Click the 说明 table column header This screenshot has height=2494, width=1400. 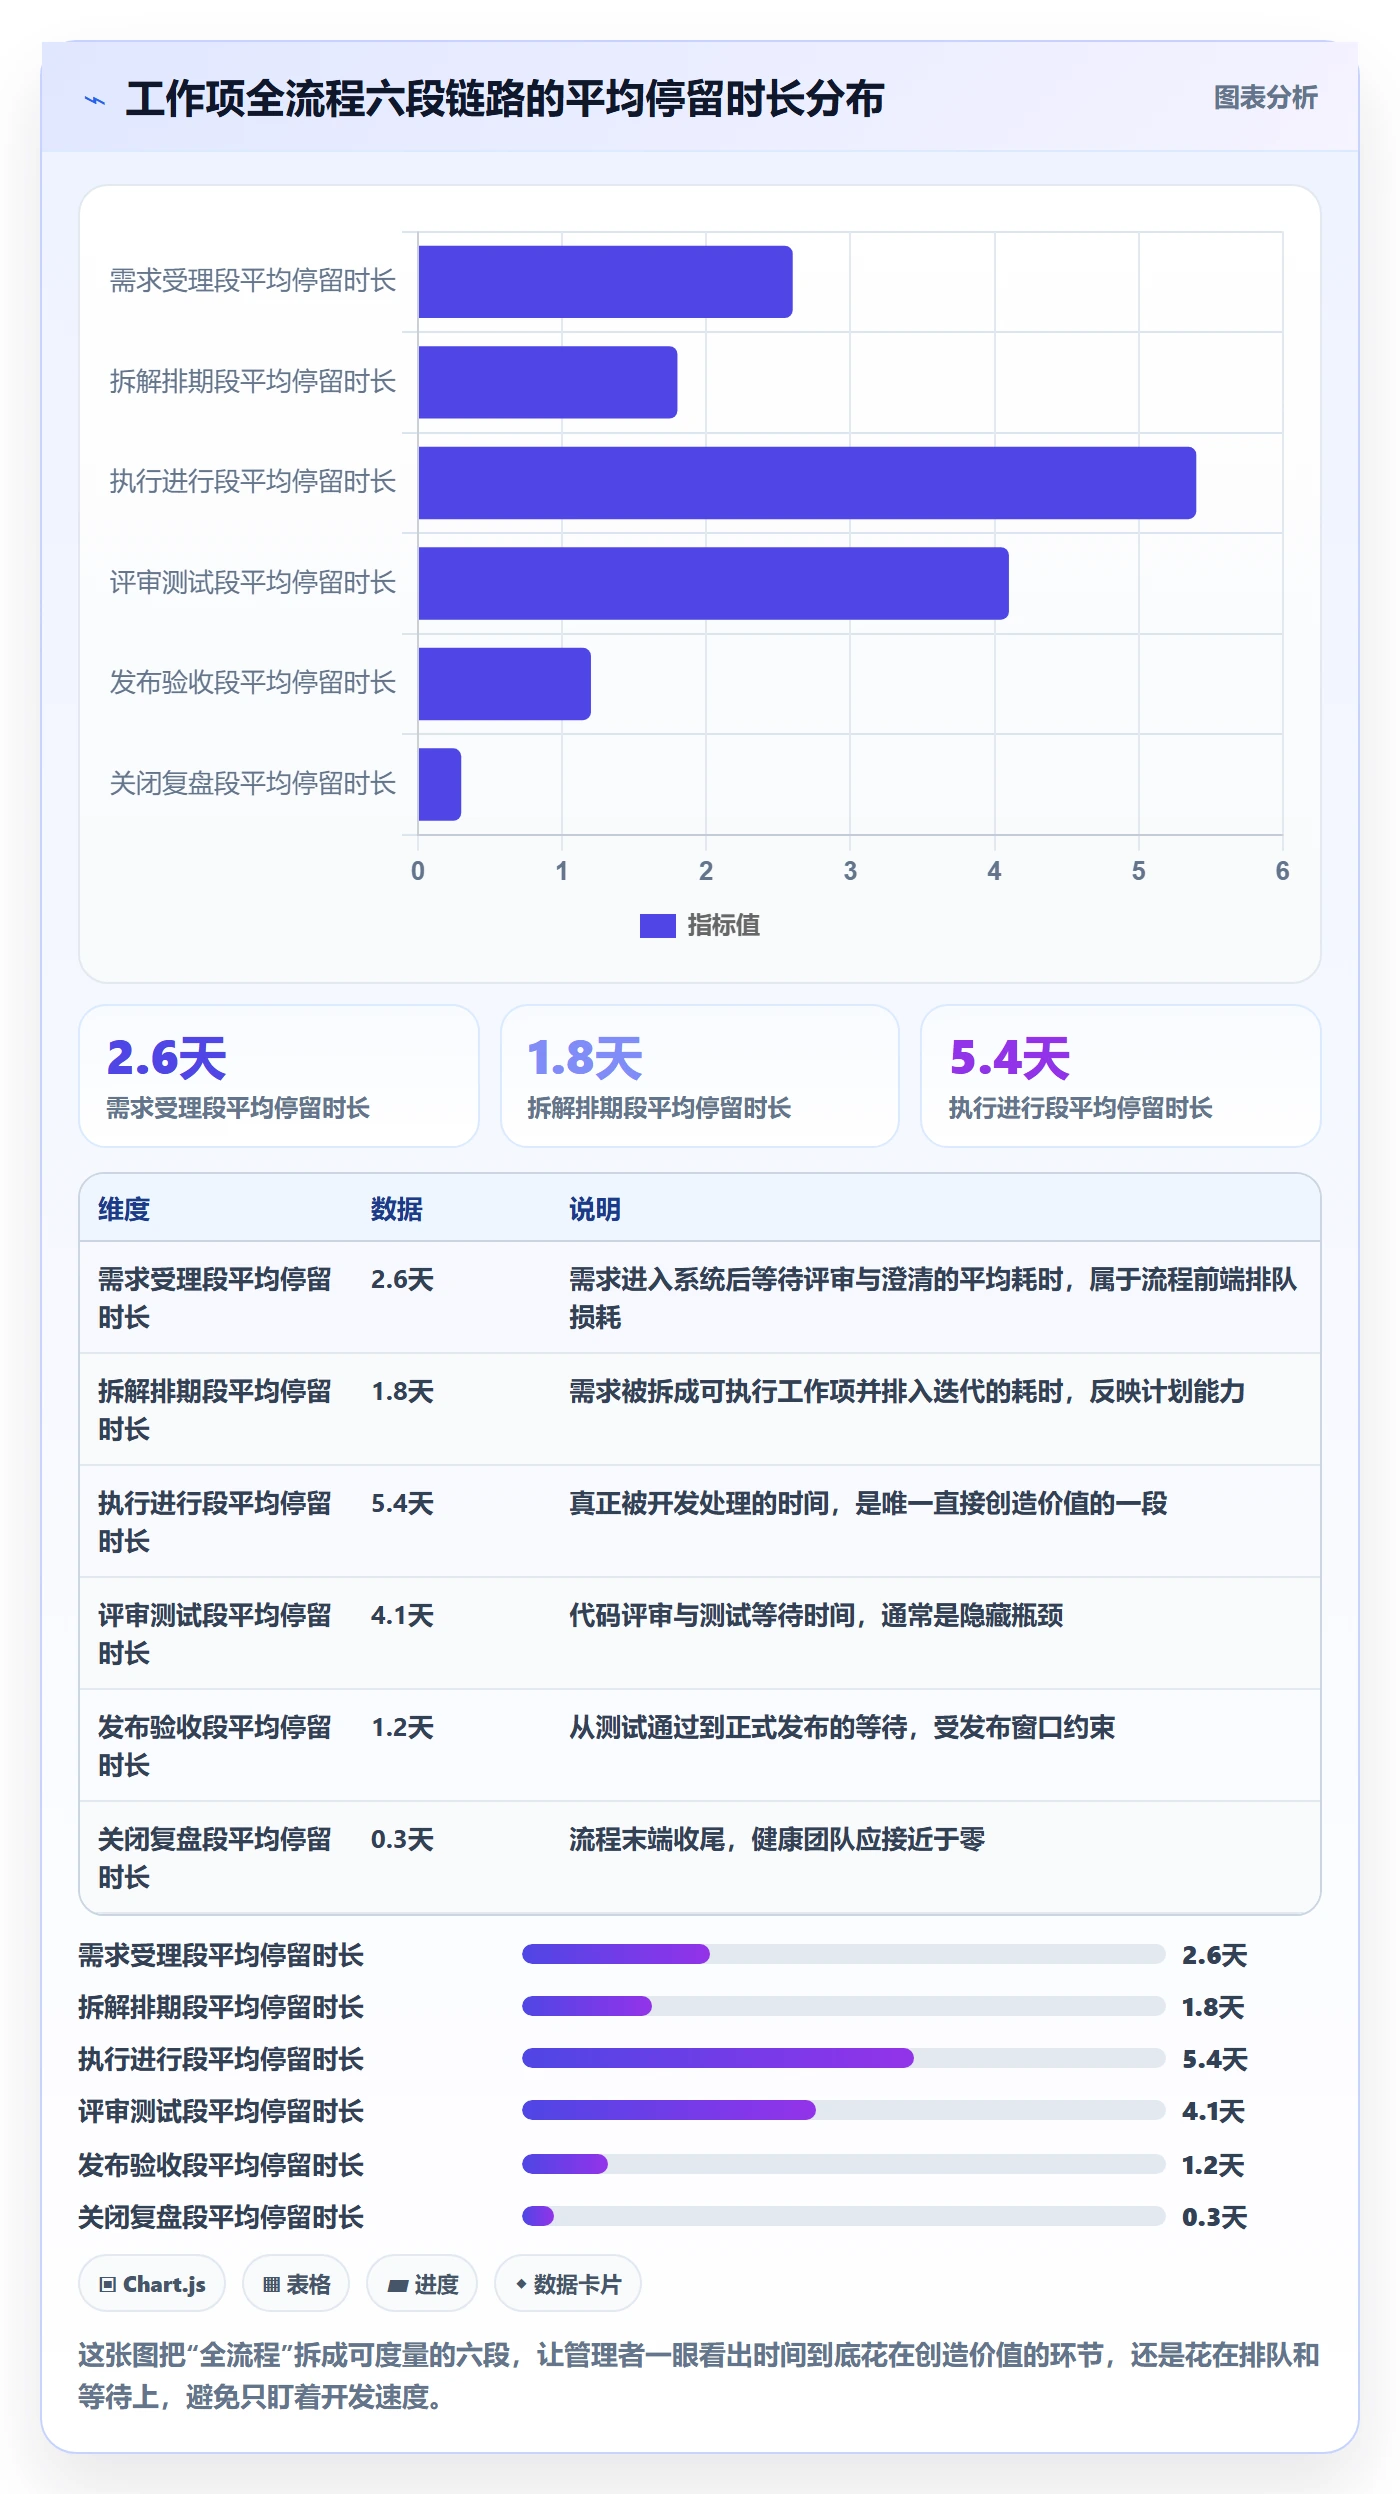[x=595, y=1209]
